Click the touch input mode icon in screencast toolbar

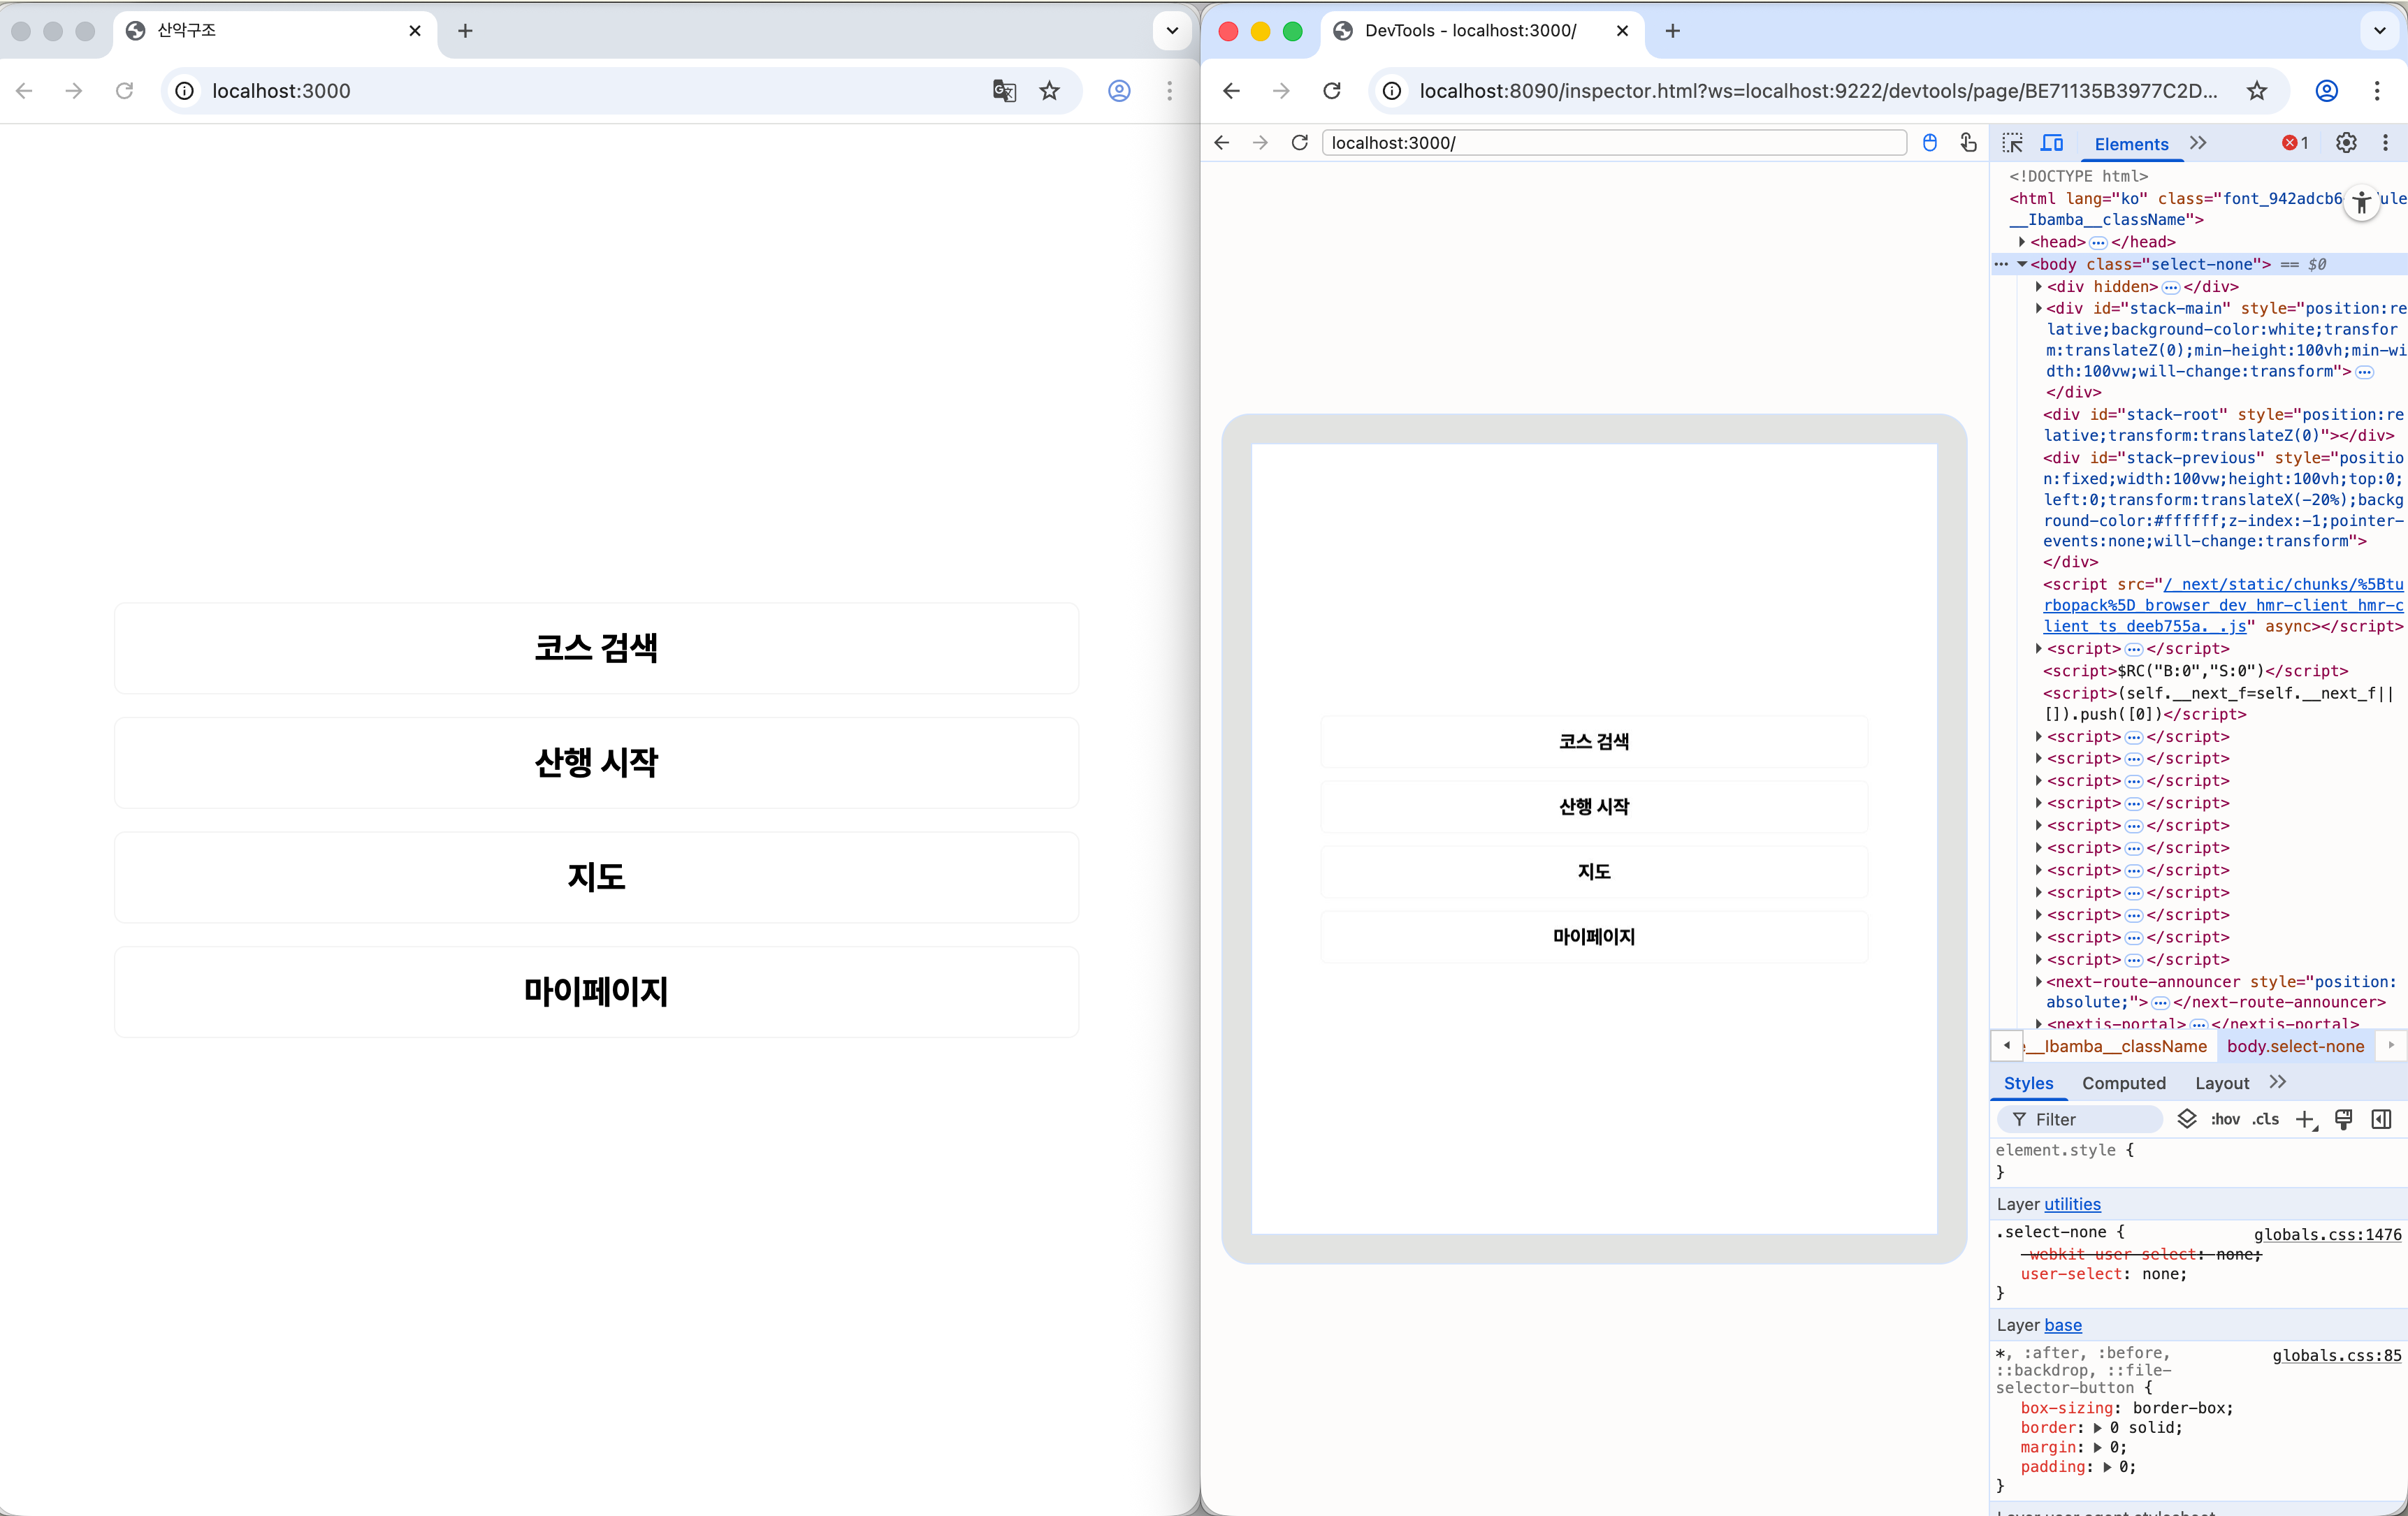click(x=1968, y=143)
